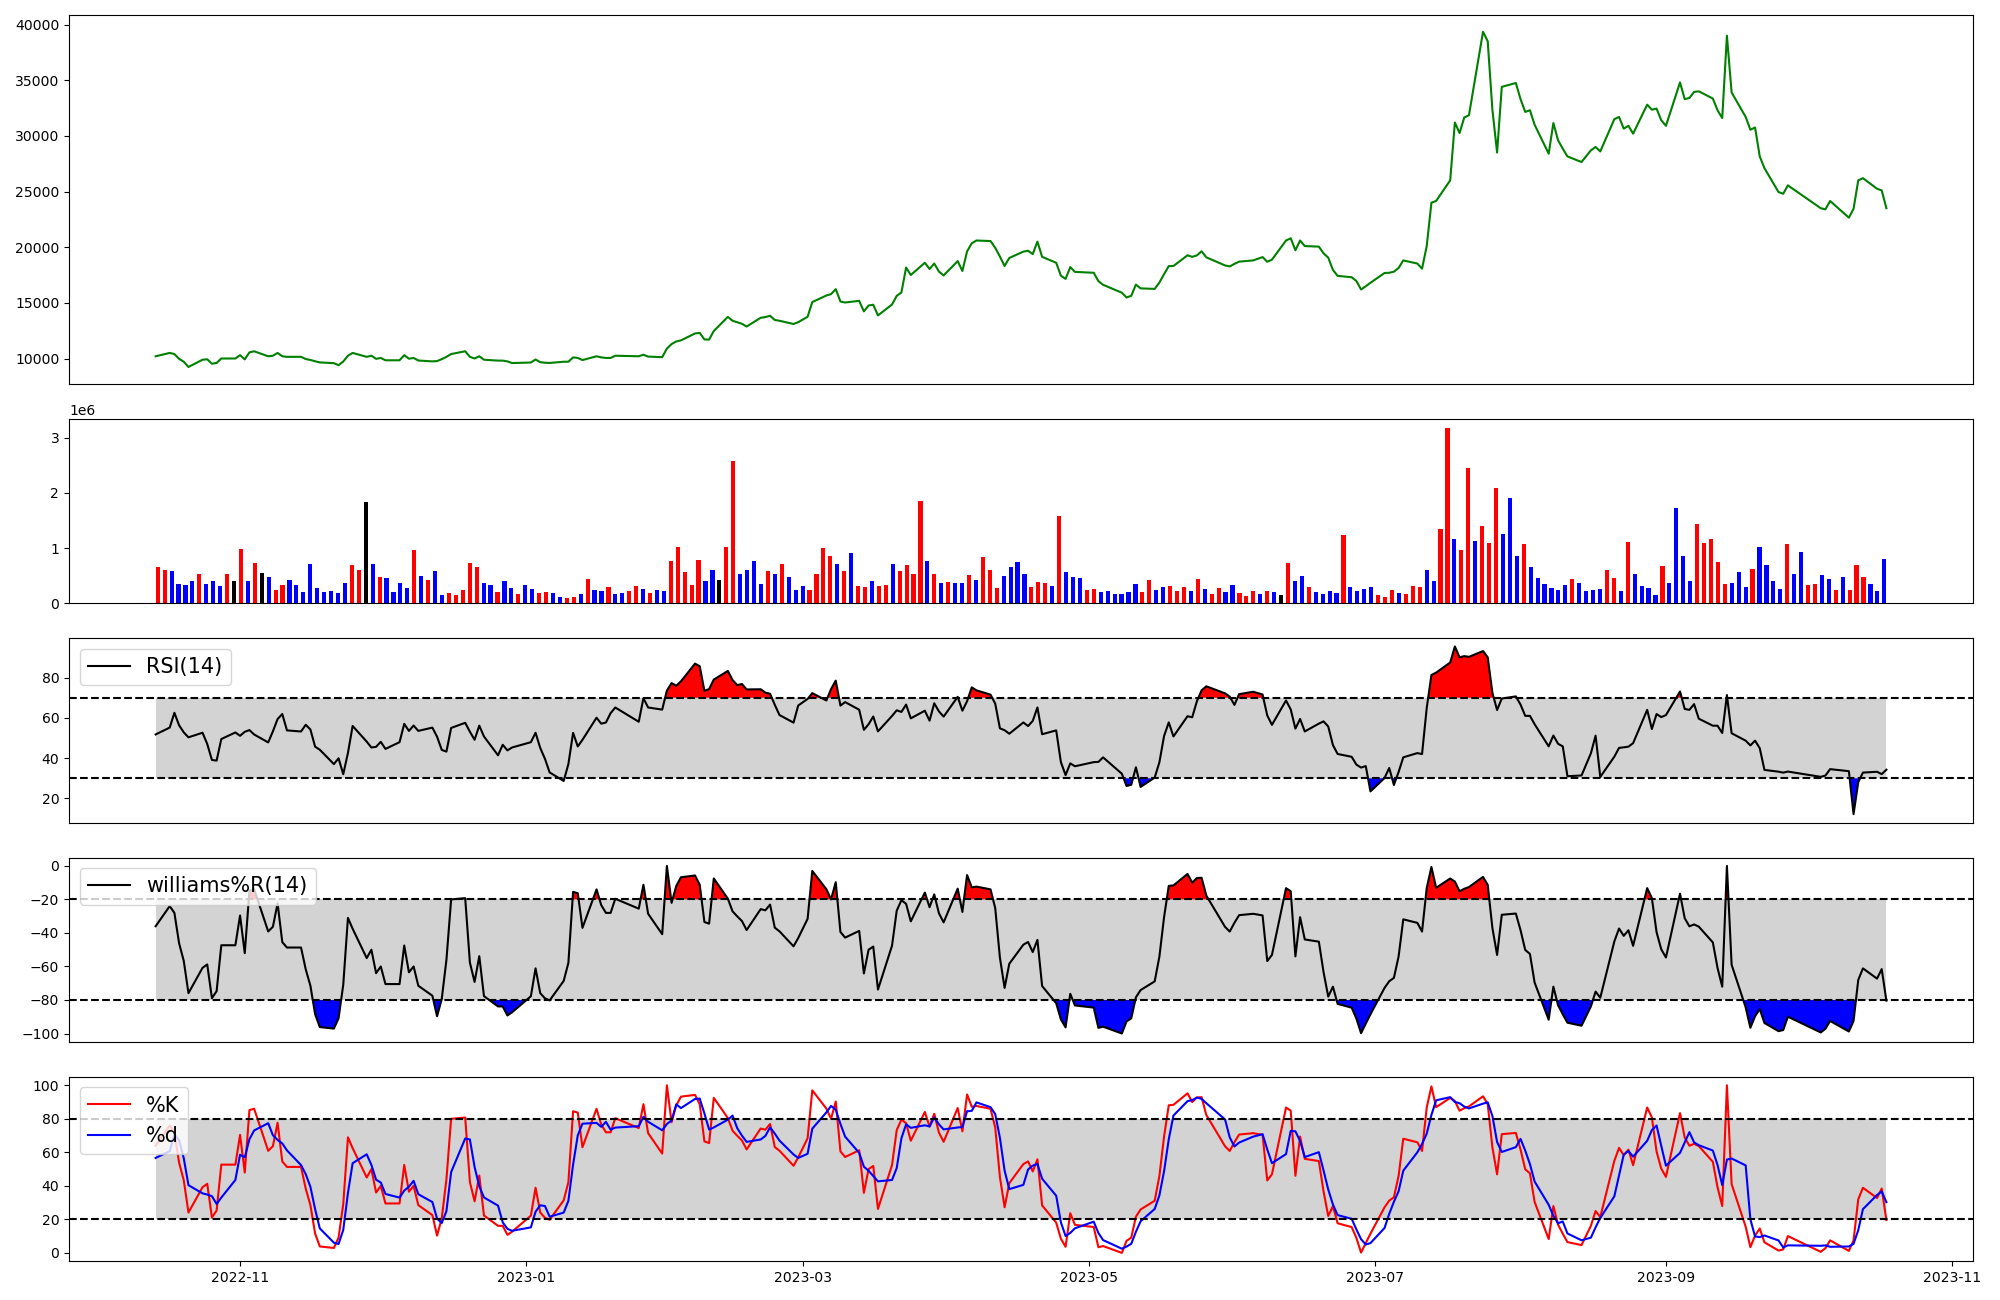Click the 2022-11 x-axis date label
The width and height of the screenshot is (2000, 1300).
240,1277
